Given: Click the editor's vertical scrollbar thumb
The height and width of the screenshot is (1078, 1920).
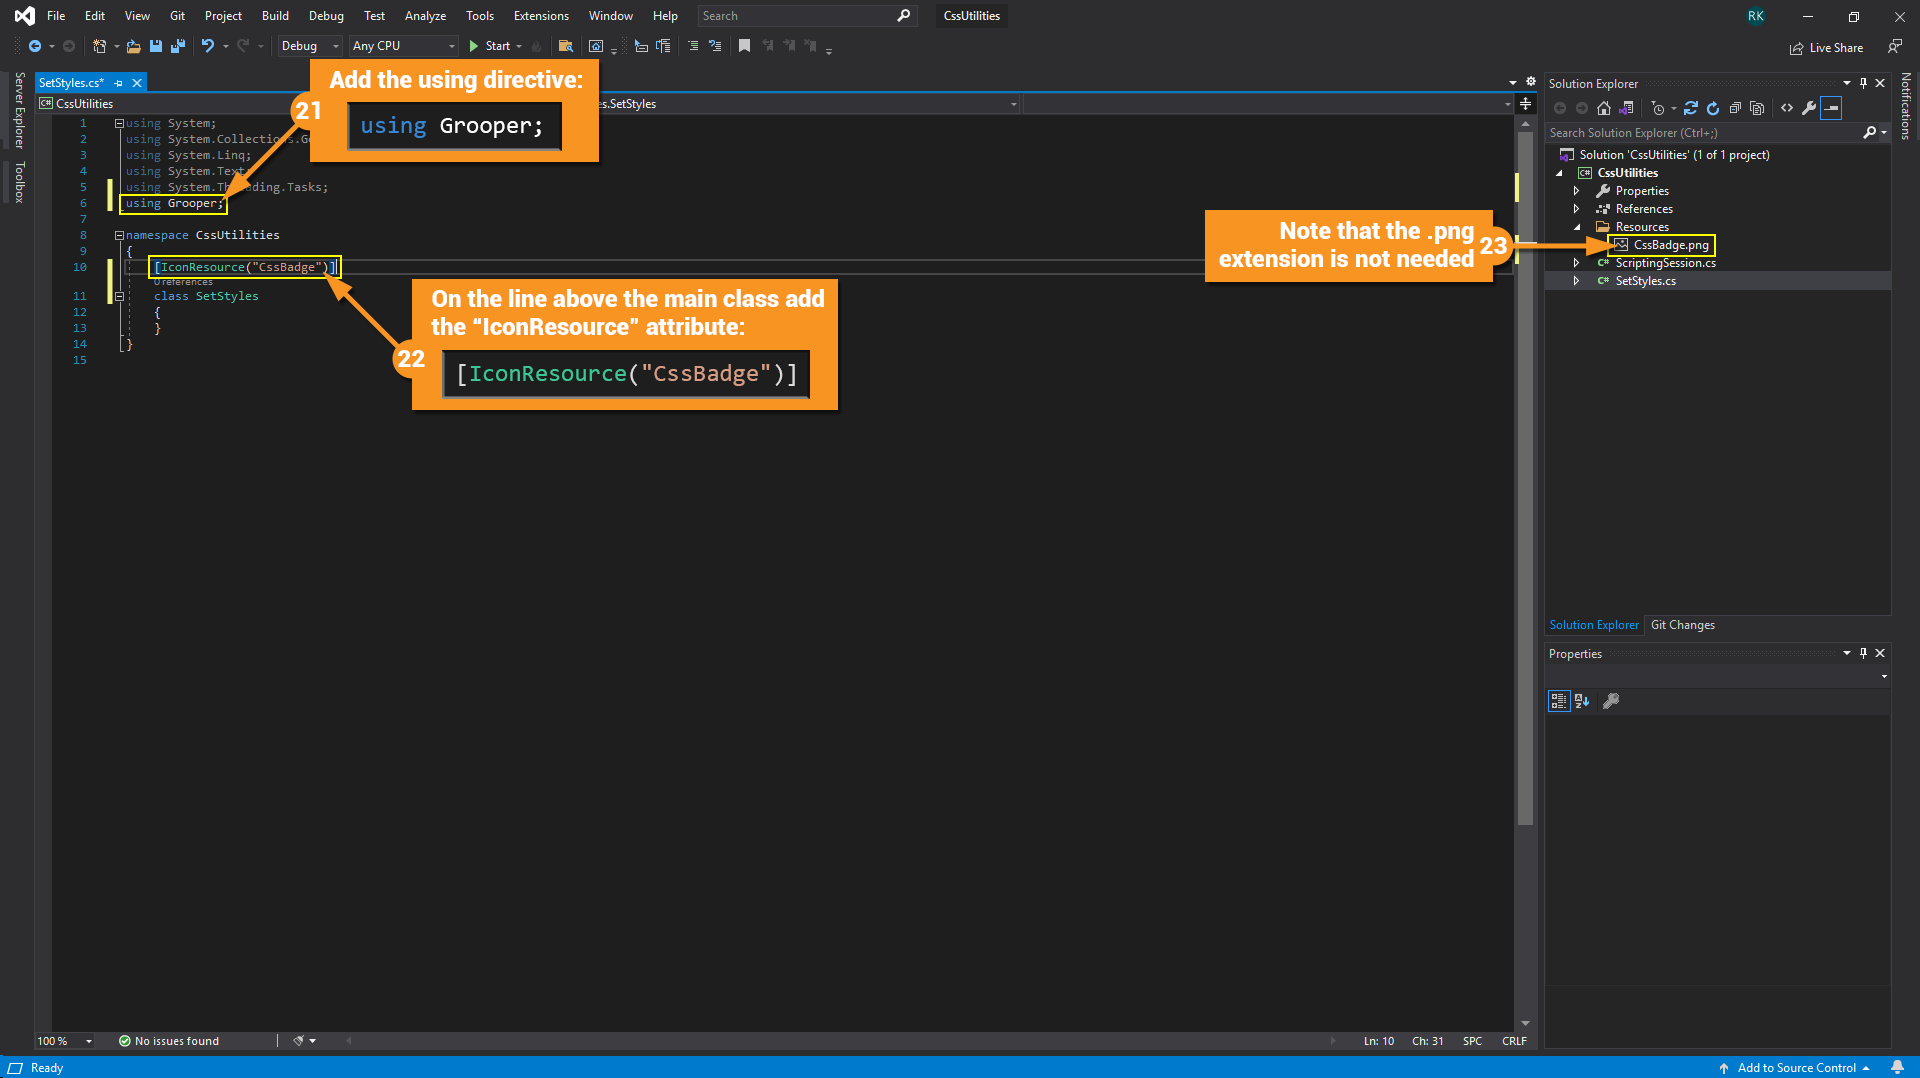Looking at the screenshot, I should (x=1525, y=480).
